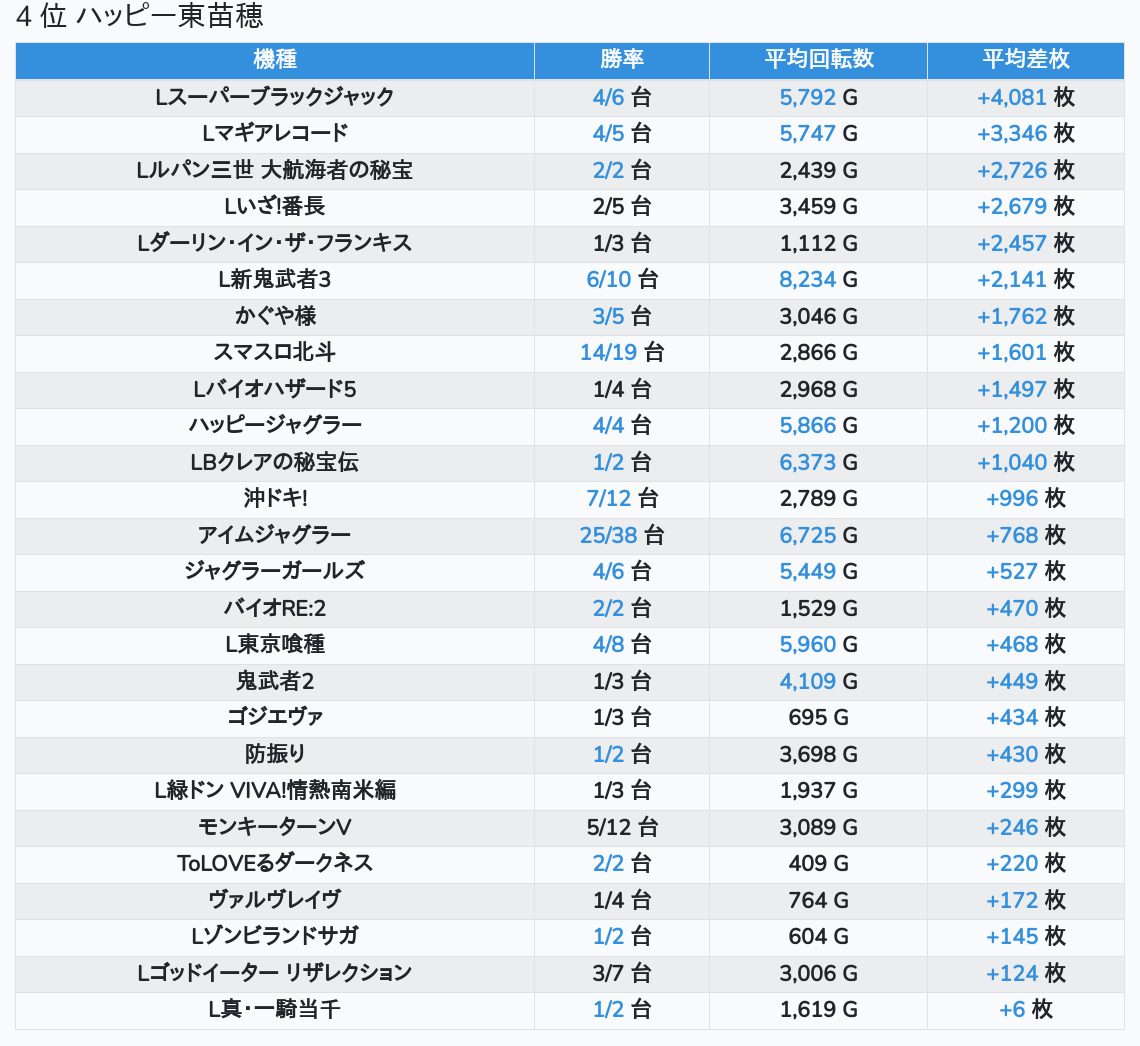Select the Lスーパーブラックジャック machine name
This screenshot has width=1140, height=1046.
275,97
